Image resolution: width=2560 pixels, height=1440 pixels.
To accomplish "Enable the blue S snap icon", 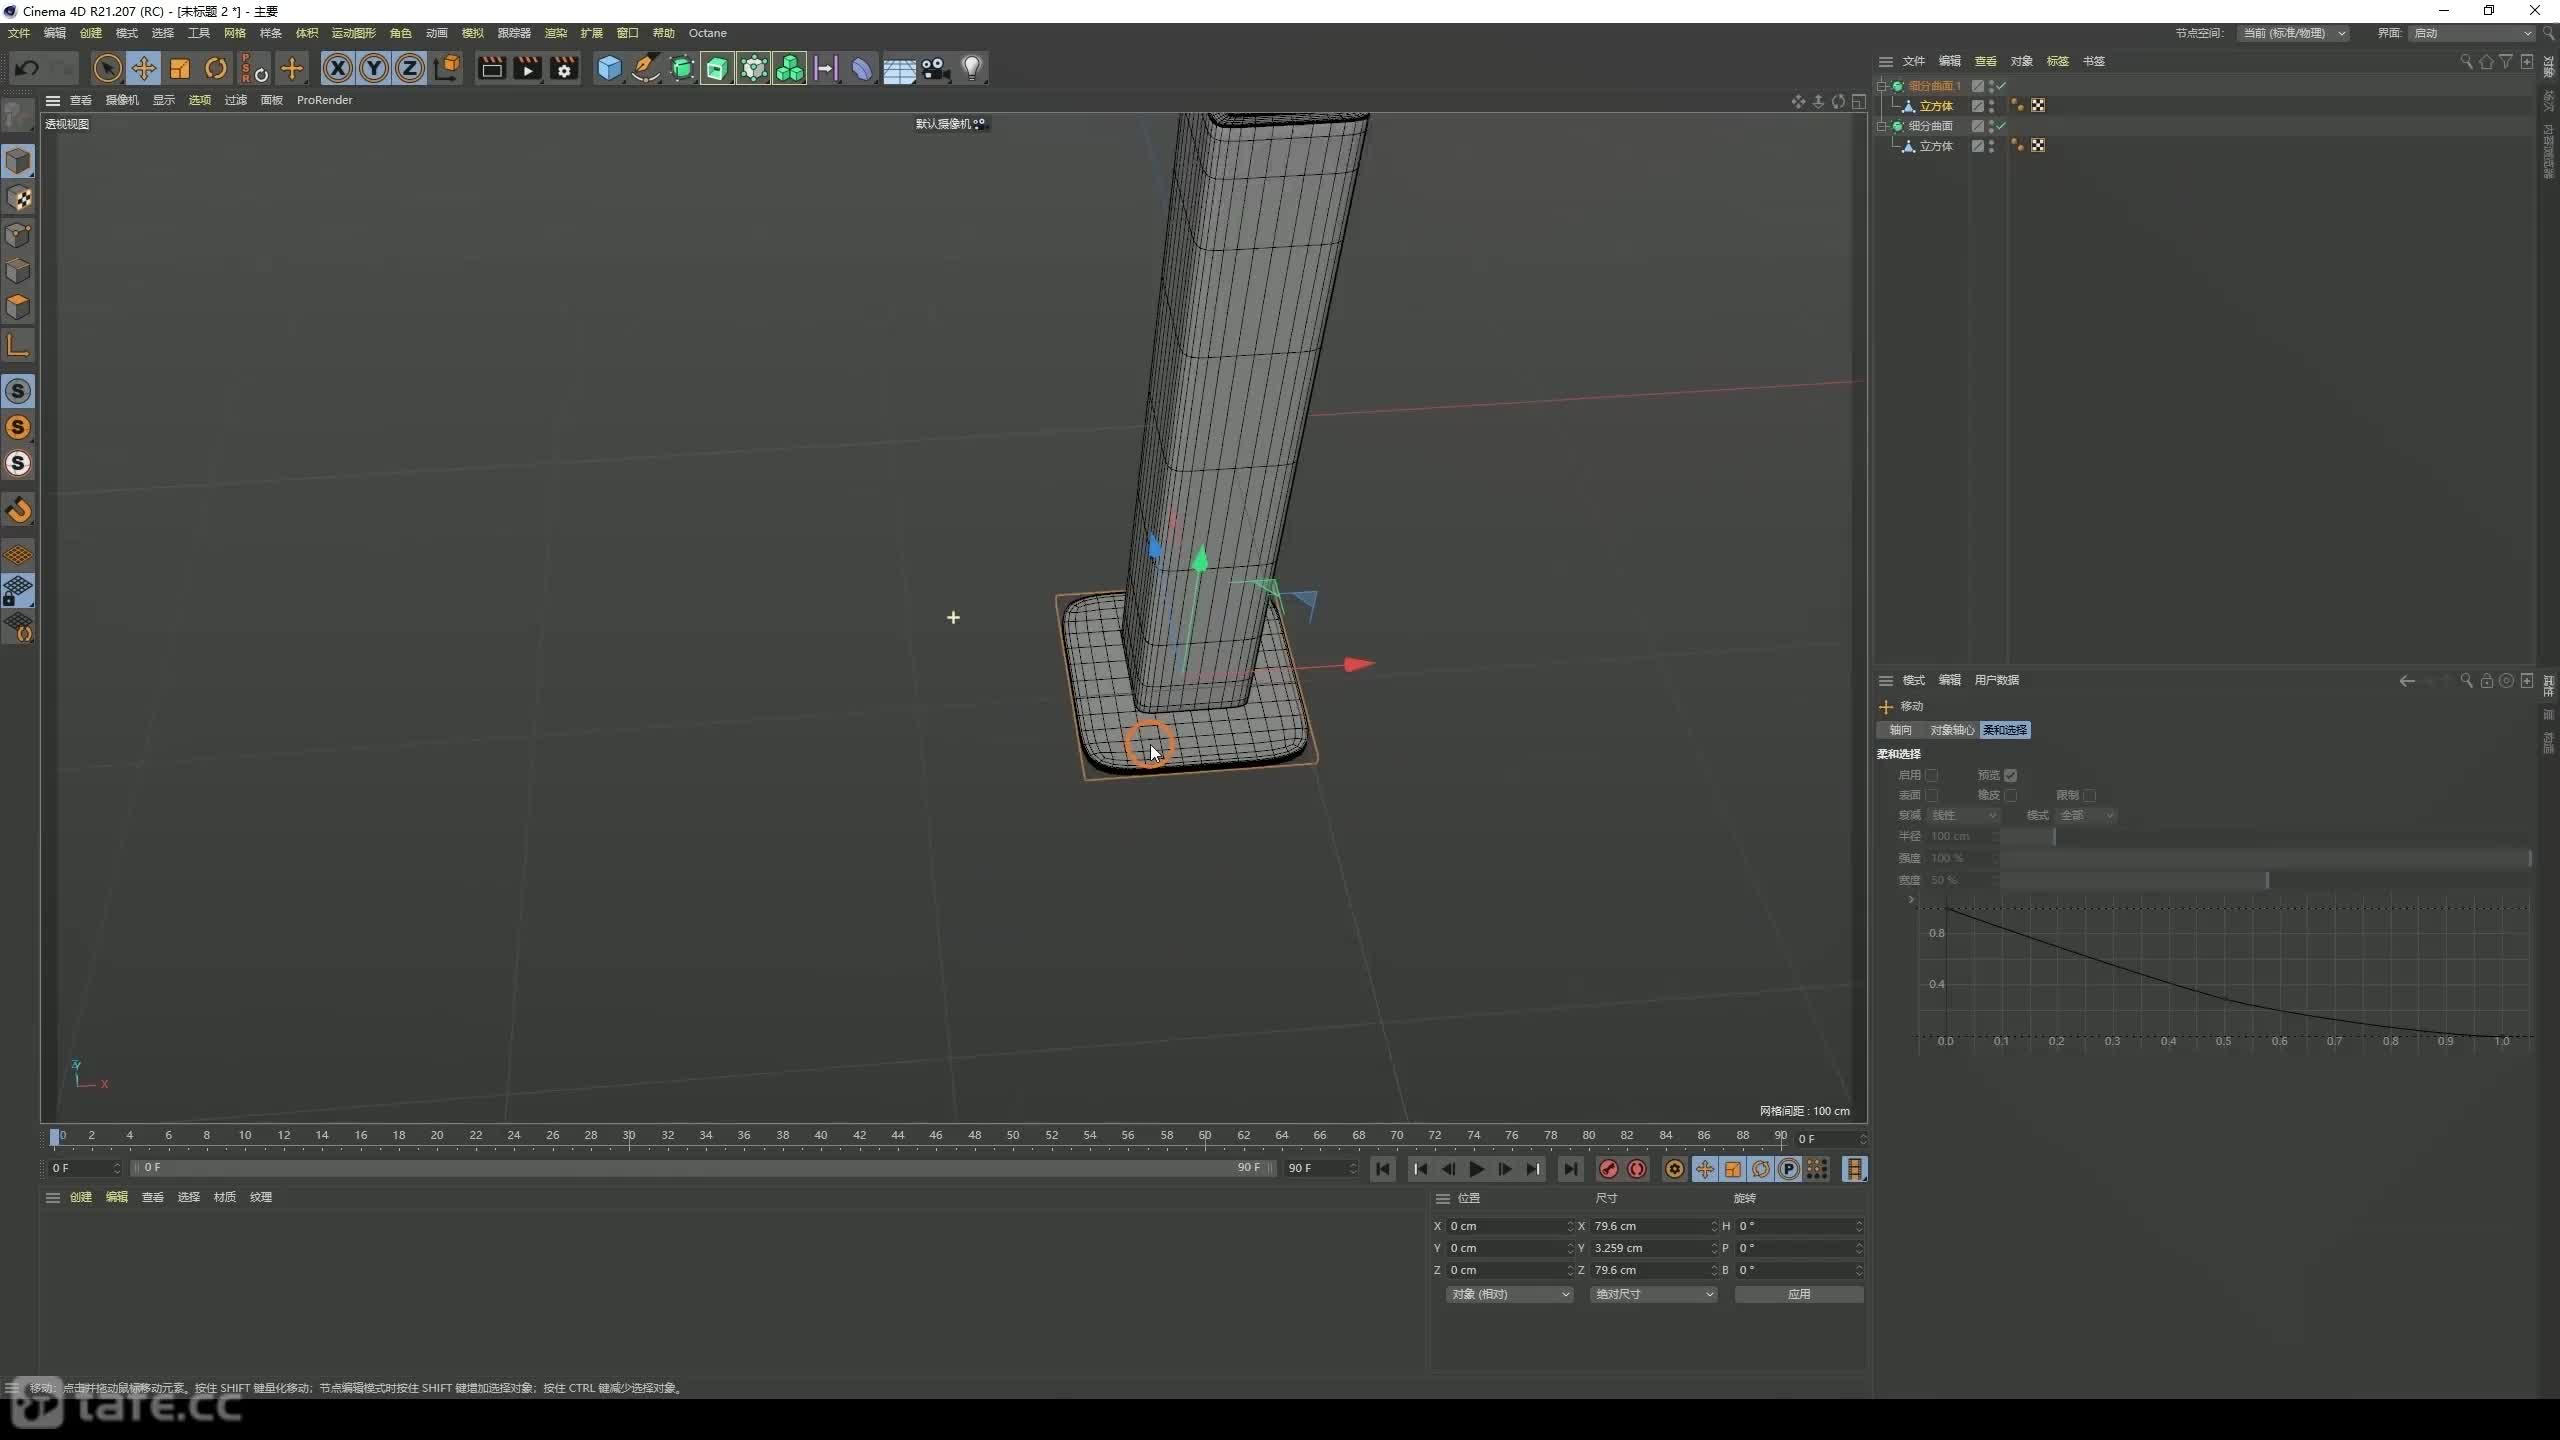I will coord(18,391).
